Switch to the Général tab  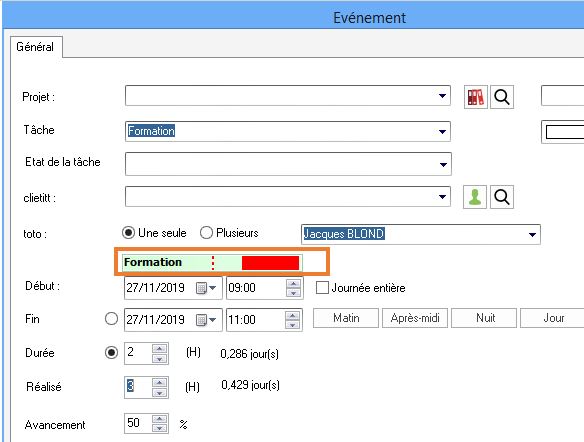click(x=35, y=47)
